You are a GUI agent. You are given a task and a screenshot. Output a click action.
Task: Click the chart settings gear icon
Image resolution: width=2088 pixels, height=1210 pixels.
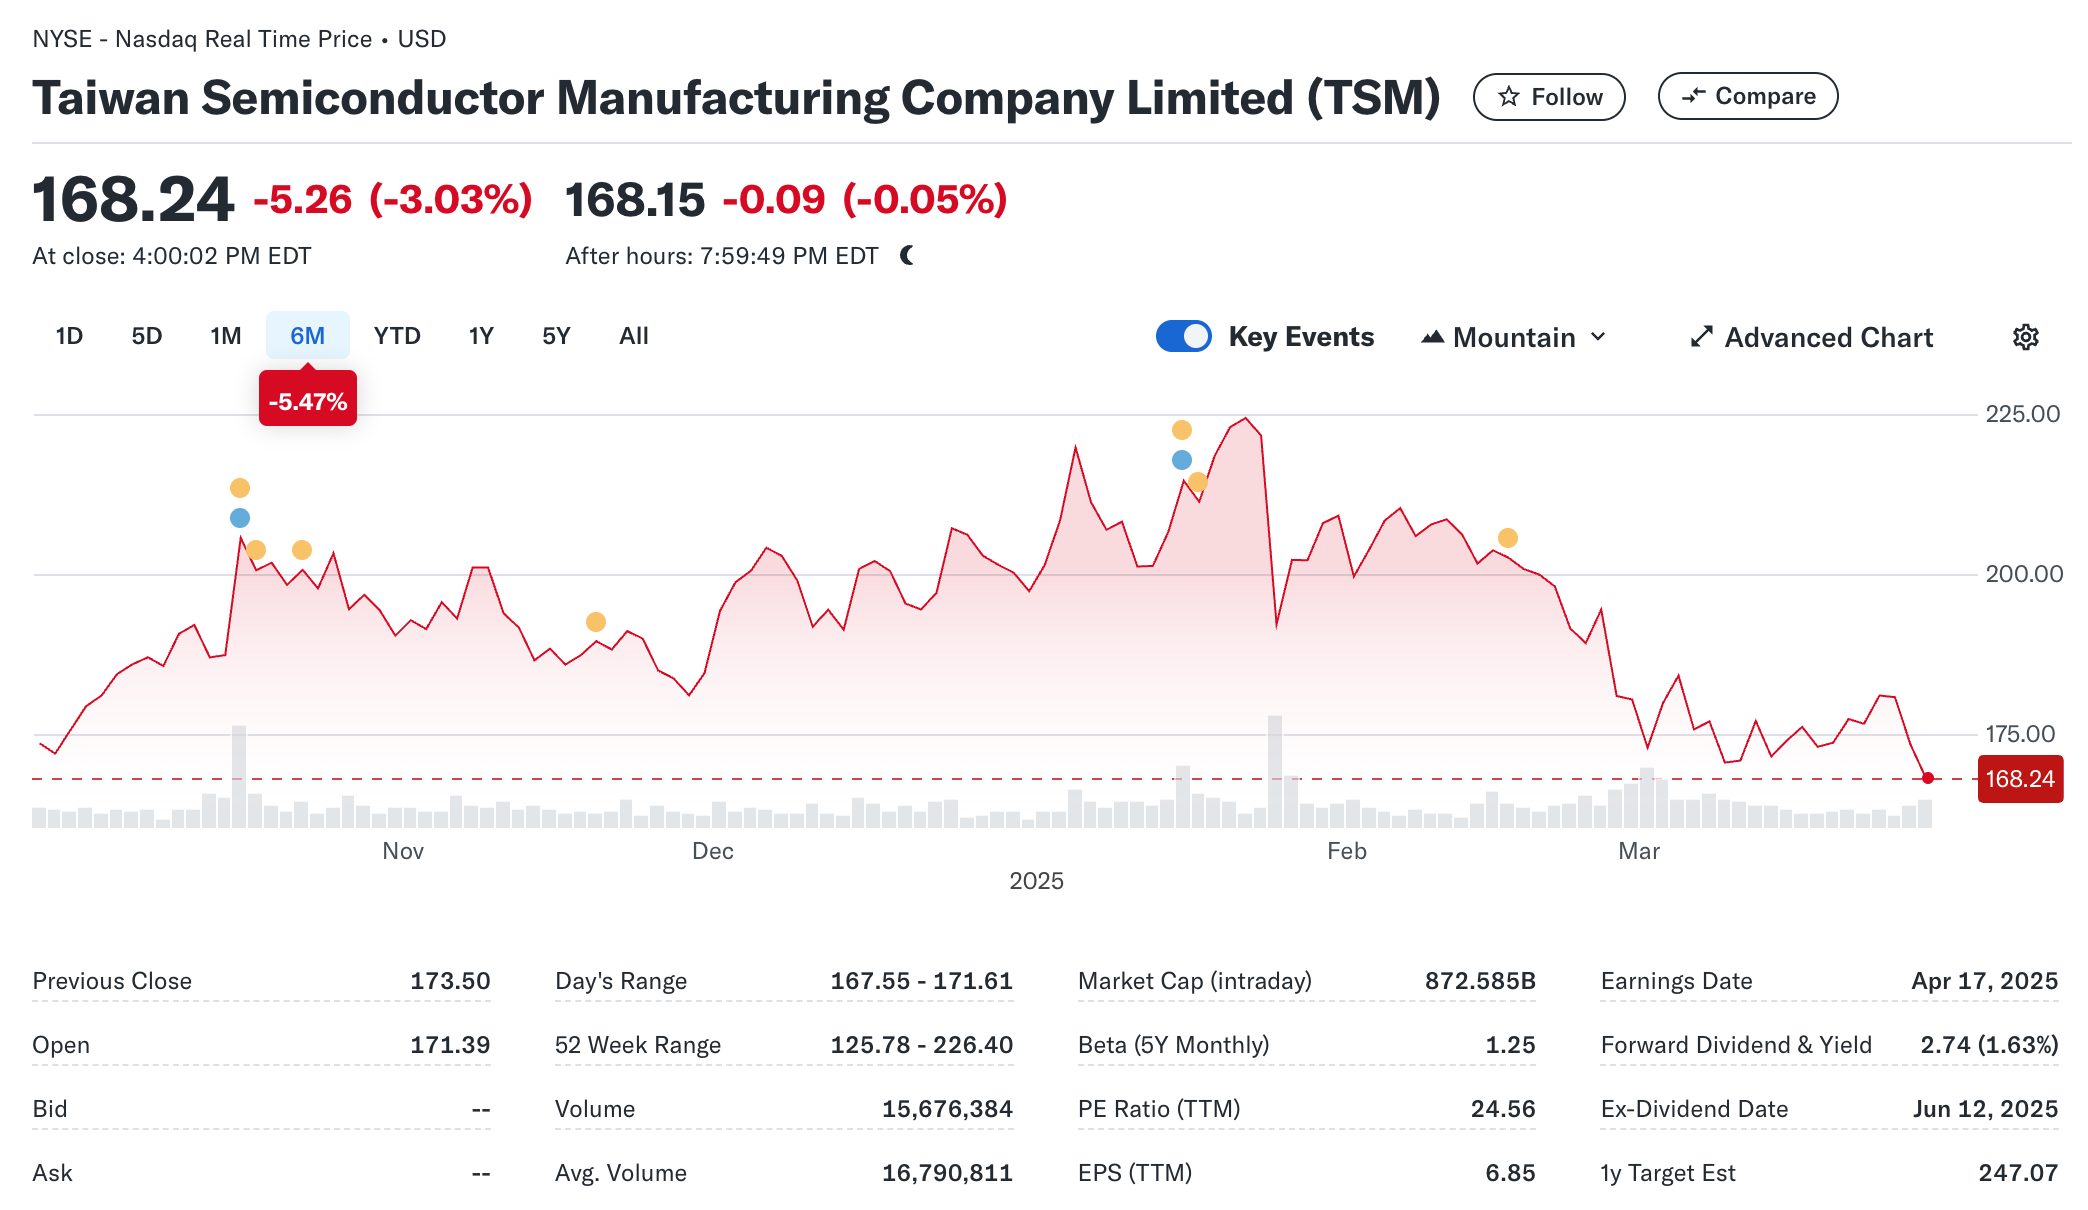(x=2025, y=337)
